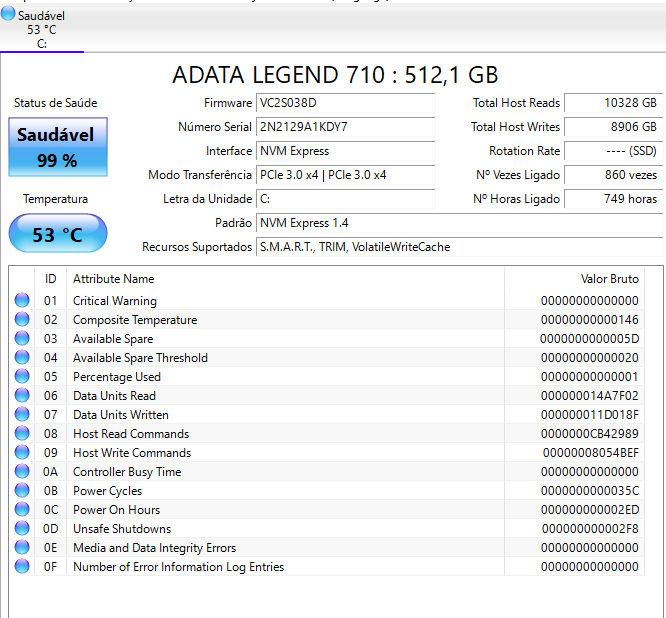Screen dimensions: 666x618
Task: Select the Host Read Commands attribute name
Action: coord(131,434)
